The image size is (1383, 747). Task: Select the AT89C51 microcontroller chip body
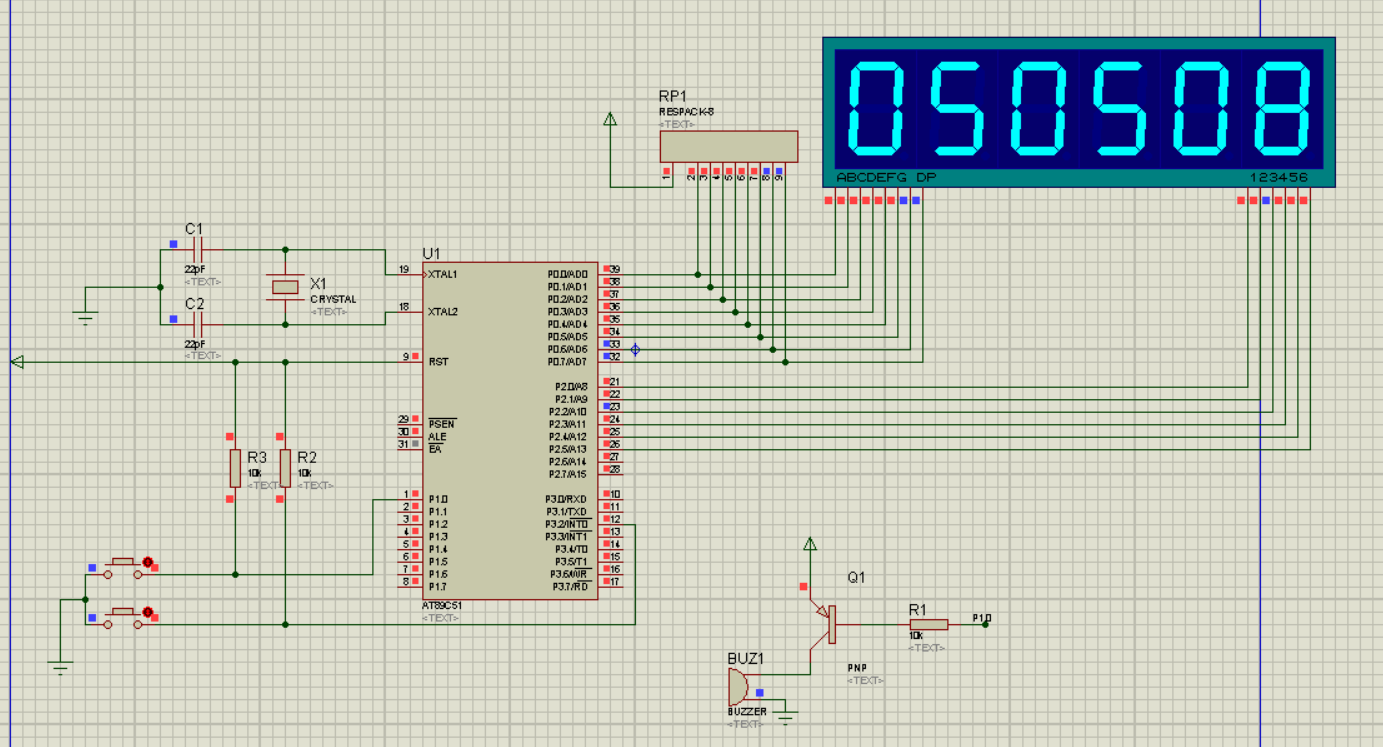pyautogui.click(x=510, y=431)
